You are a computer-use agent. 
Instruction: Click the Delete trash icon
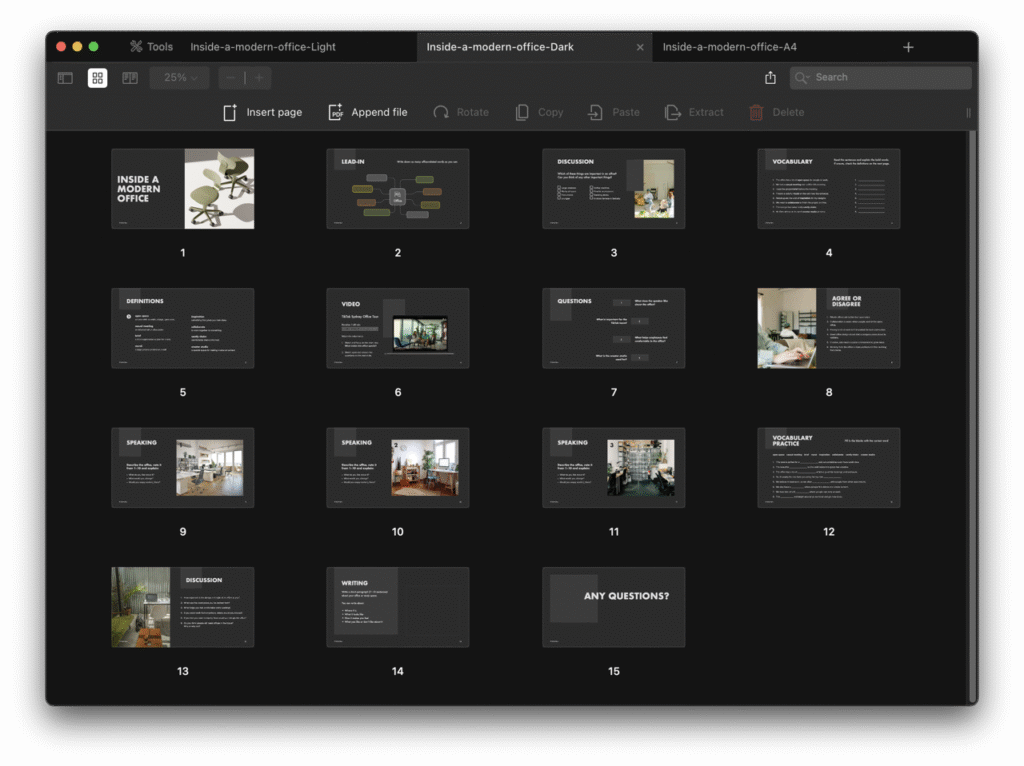757,113
